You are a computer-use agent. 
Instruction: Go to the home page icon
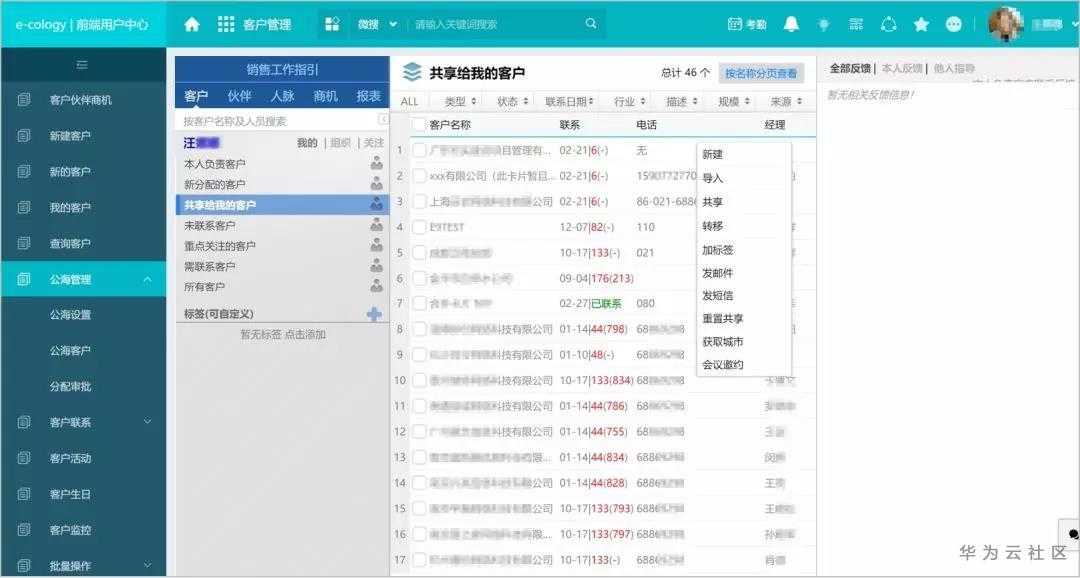coord(191,24)
